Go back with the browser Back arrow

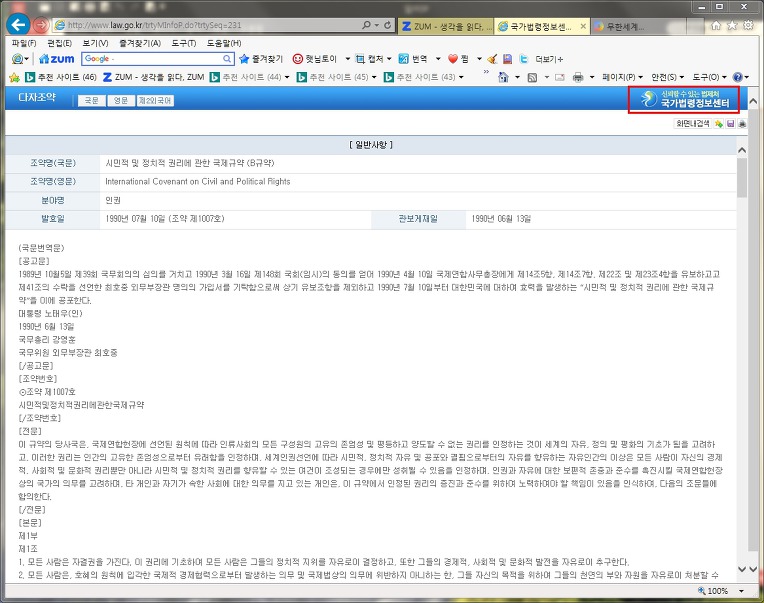pyautogui.click(x=18, y=24)
